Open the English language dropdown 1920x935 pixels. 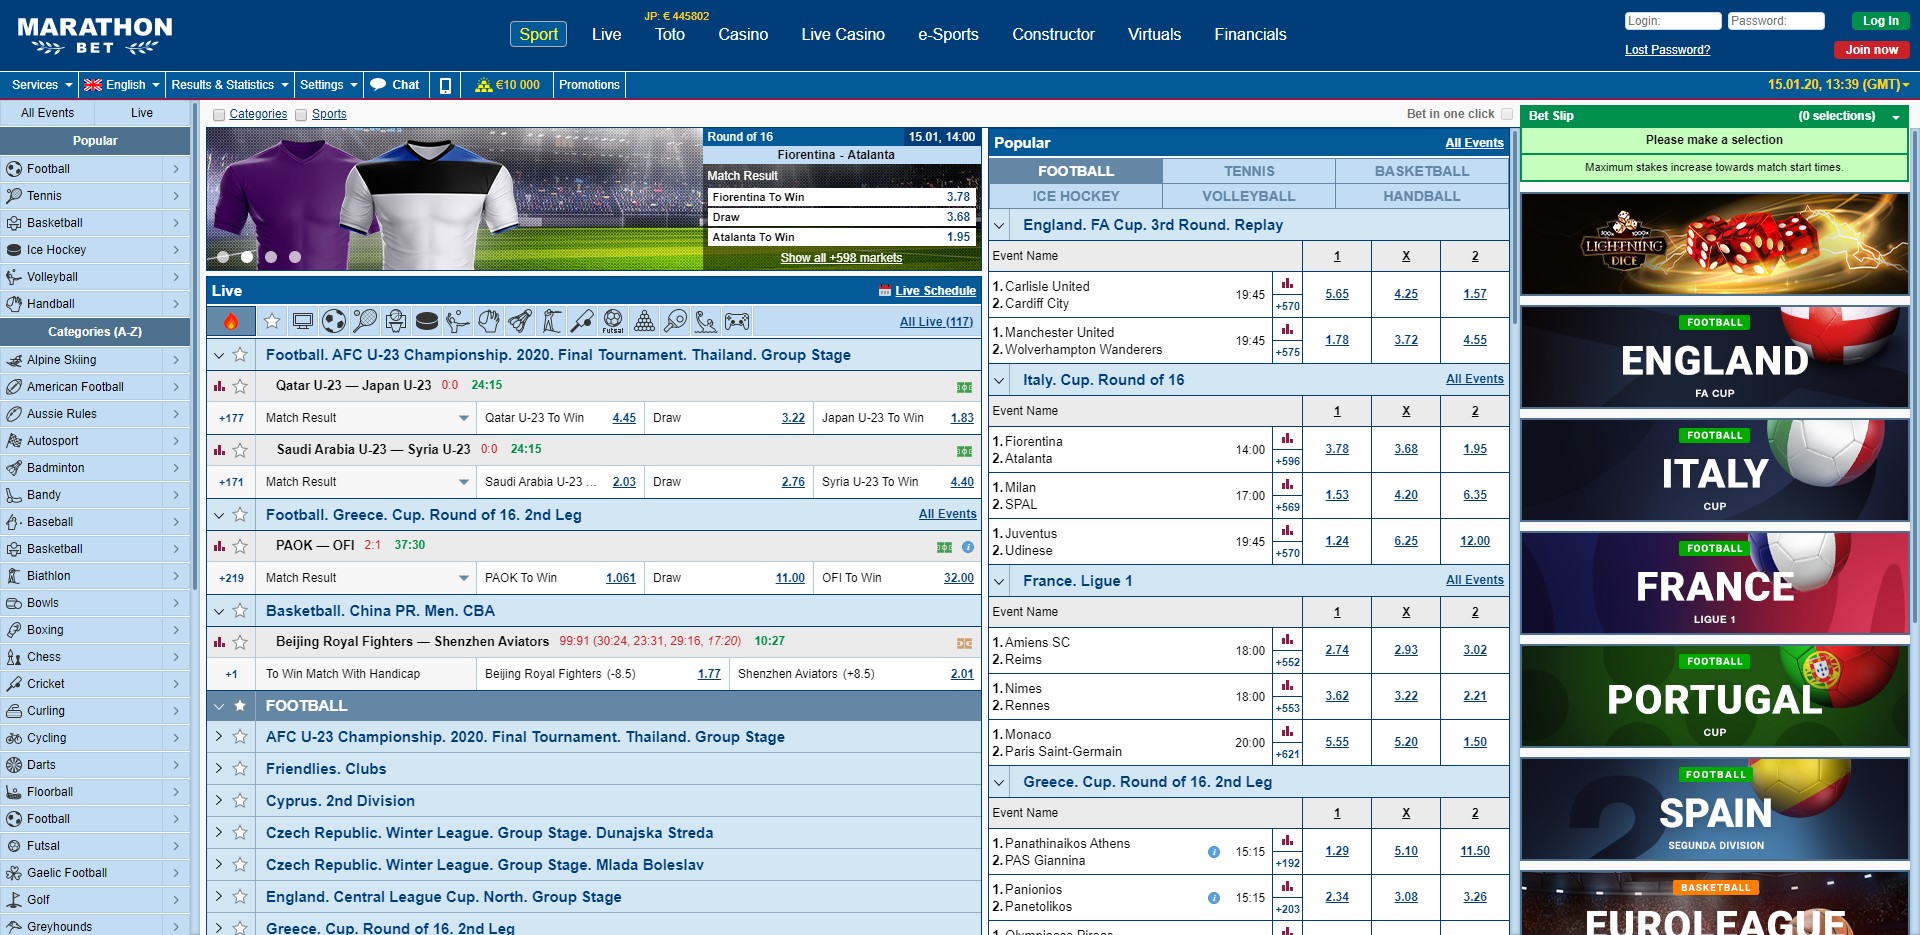121,85
